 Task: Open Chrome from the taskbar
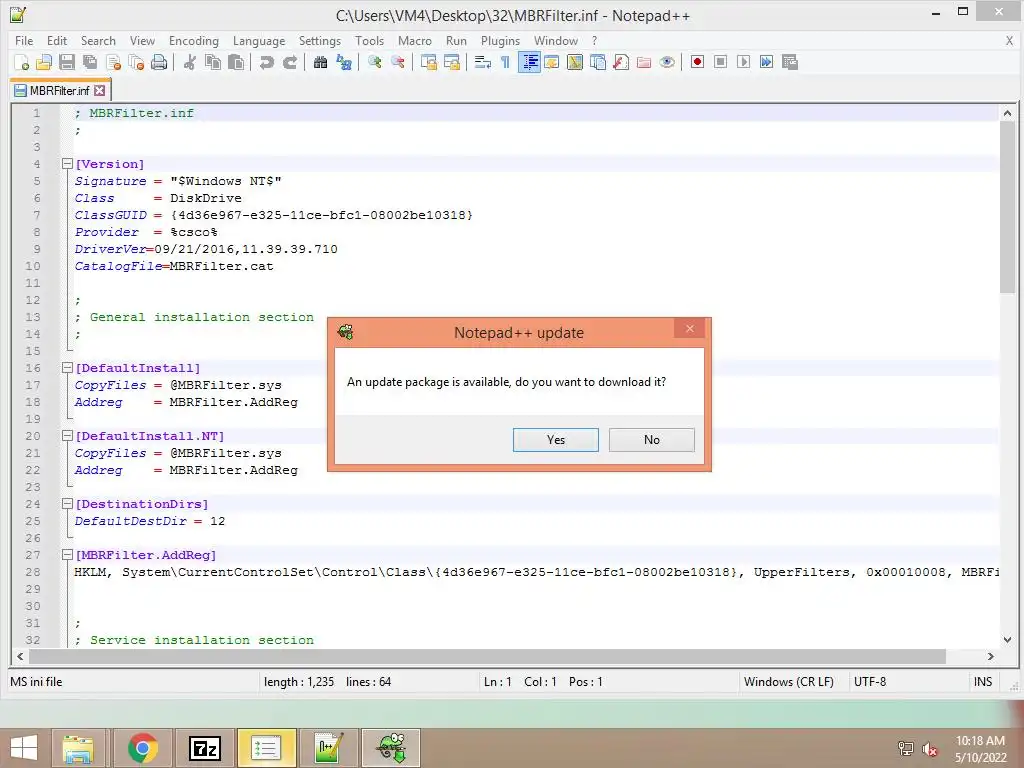(x=142, y=748)
